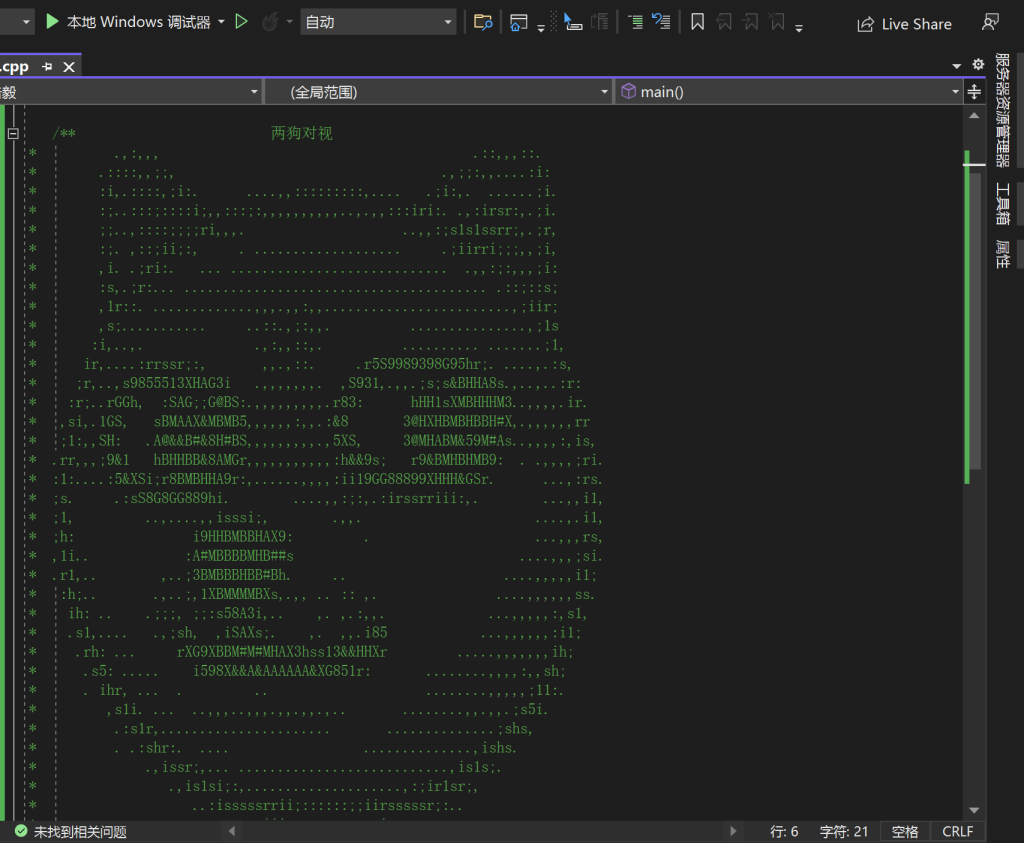Click the vertical scrollbar down arrow
1024x843 pixels.
(x=974, y=810)
